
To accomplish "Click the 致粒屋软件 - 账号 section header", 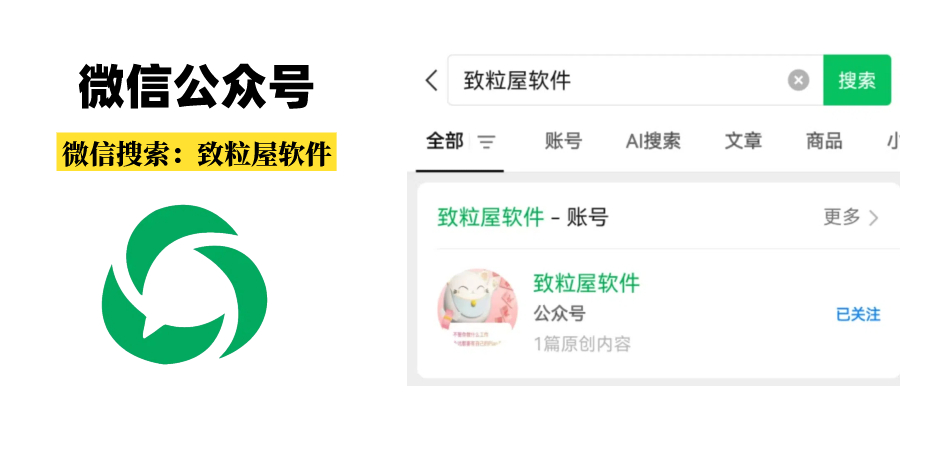I will (522, 217).
